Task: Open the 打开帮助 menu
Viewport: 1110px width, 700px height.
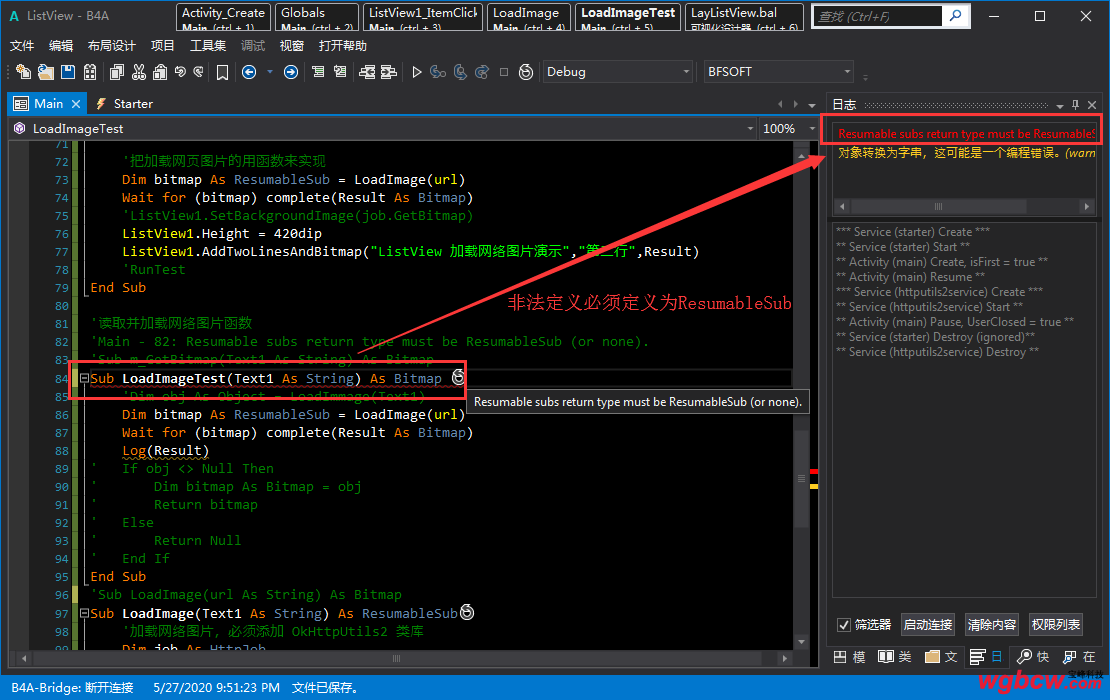Action: point(343,45)
